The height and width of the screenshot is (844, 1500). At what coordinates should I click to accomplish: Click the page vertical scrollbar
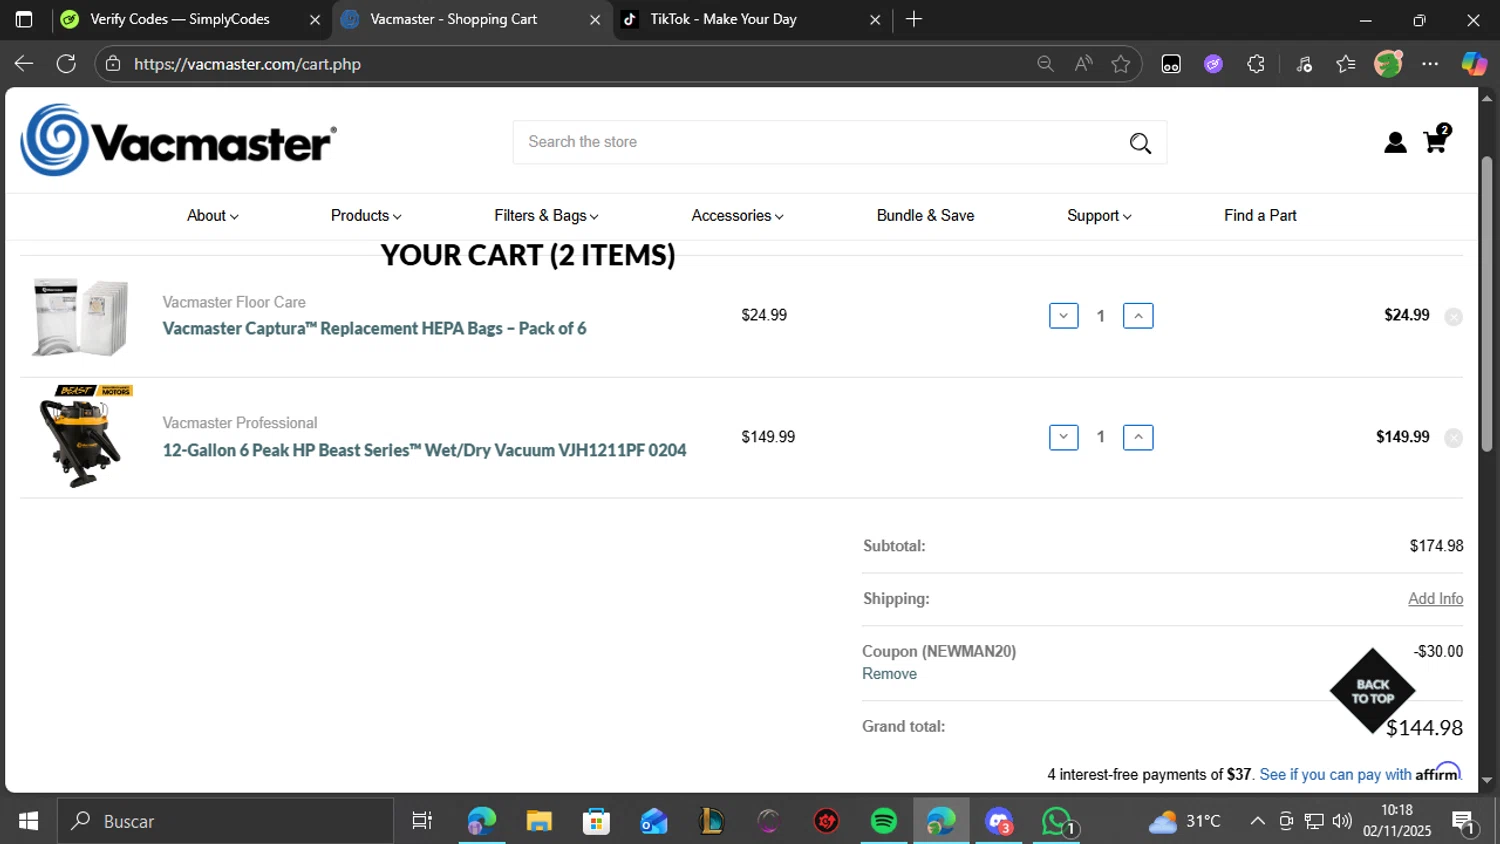pyautogui.click(x=1487, y=303)
